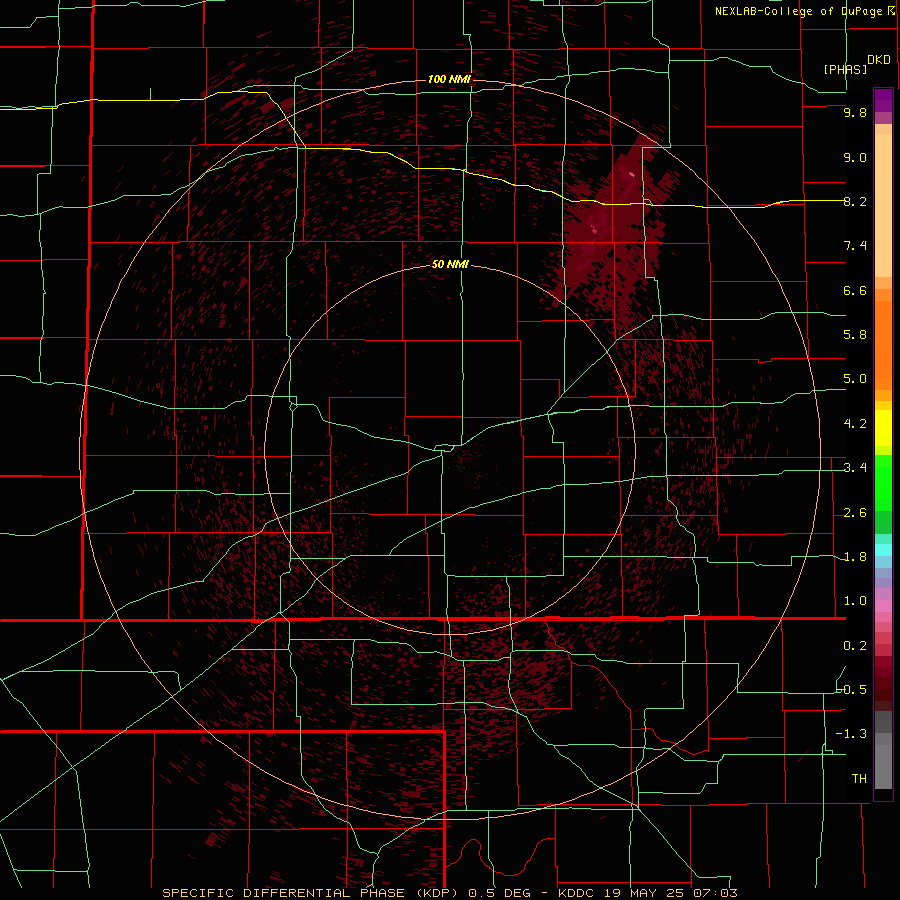Click the 5.8 scale label

pos(855,335)
